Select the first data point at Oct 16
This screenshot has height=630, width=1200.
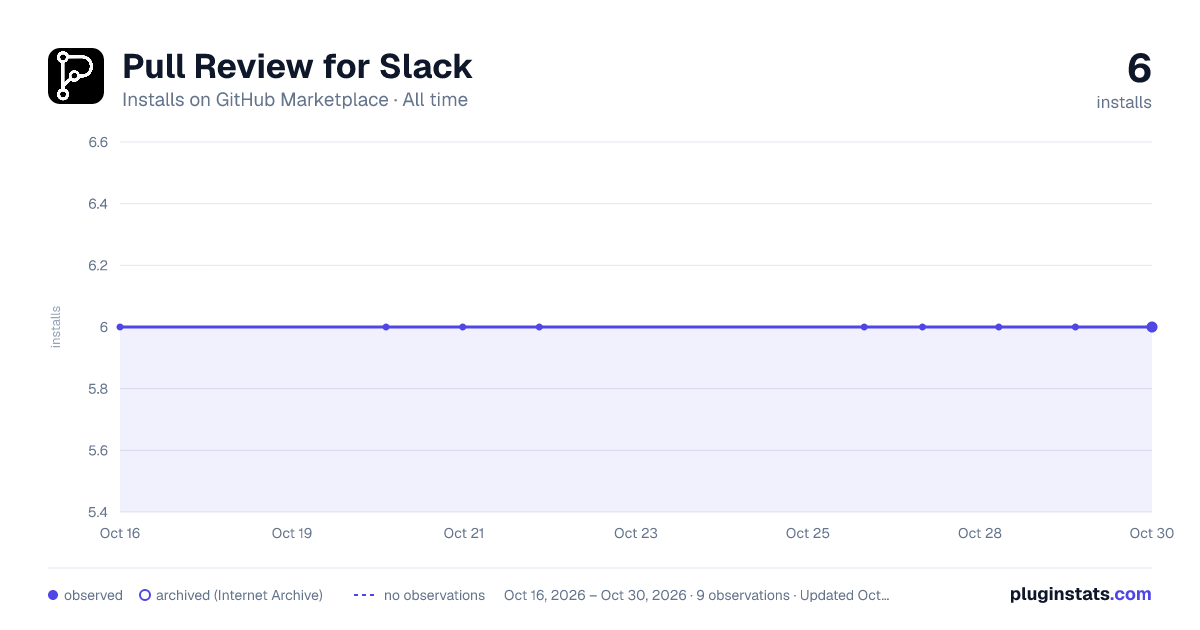(x=120, y=327)
